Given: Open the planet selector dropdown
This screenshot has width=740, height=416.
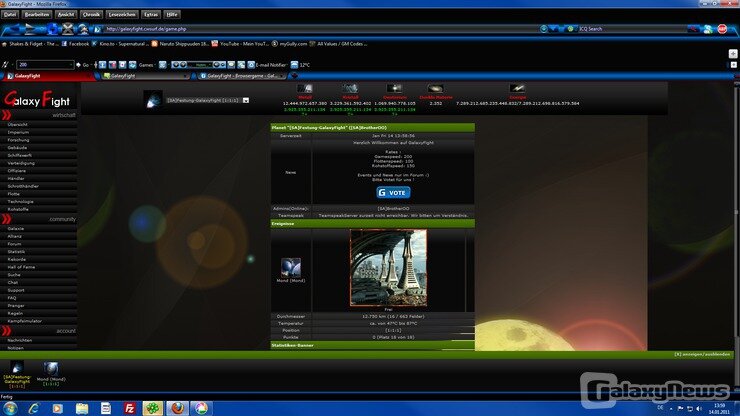Looking at the screenshot, I should pyautogui.click(x=246, y=100).
